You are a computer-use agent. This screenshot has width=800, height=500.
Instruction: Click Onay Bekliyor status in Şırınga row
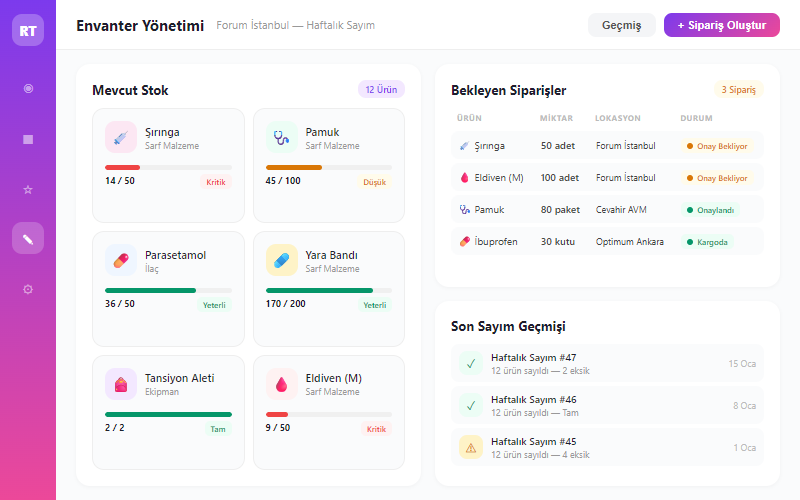[x=717, y=146]
